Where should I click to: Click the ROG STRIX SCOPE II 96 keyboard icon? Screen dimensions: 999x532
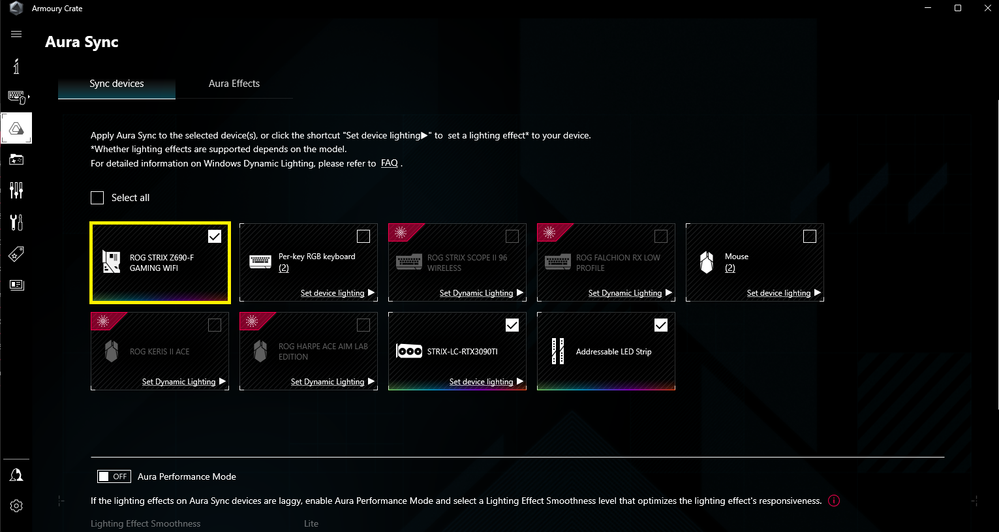[409, 262]
